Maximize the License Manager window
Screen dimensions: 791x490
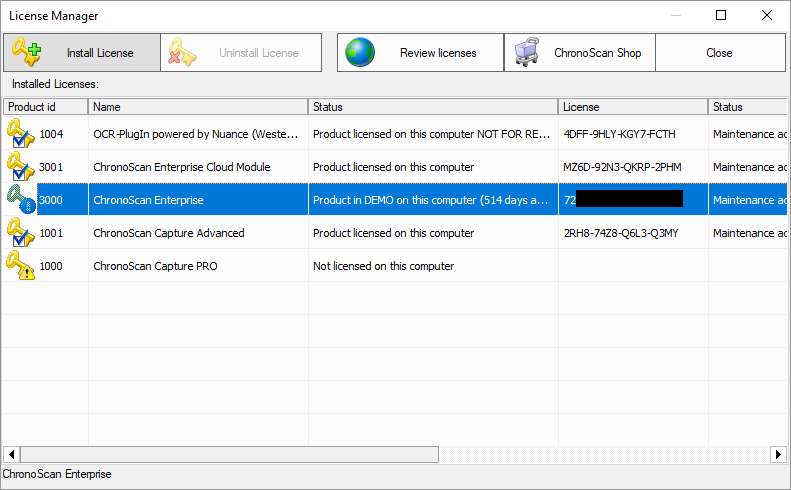point(721,15)
